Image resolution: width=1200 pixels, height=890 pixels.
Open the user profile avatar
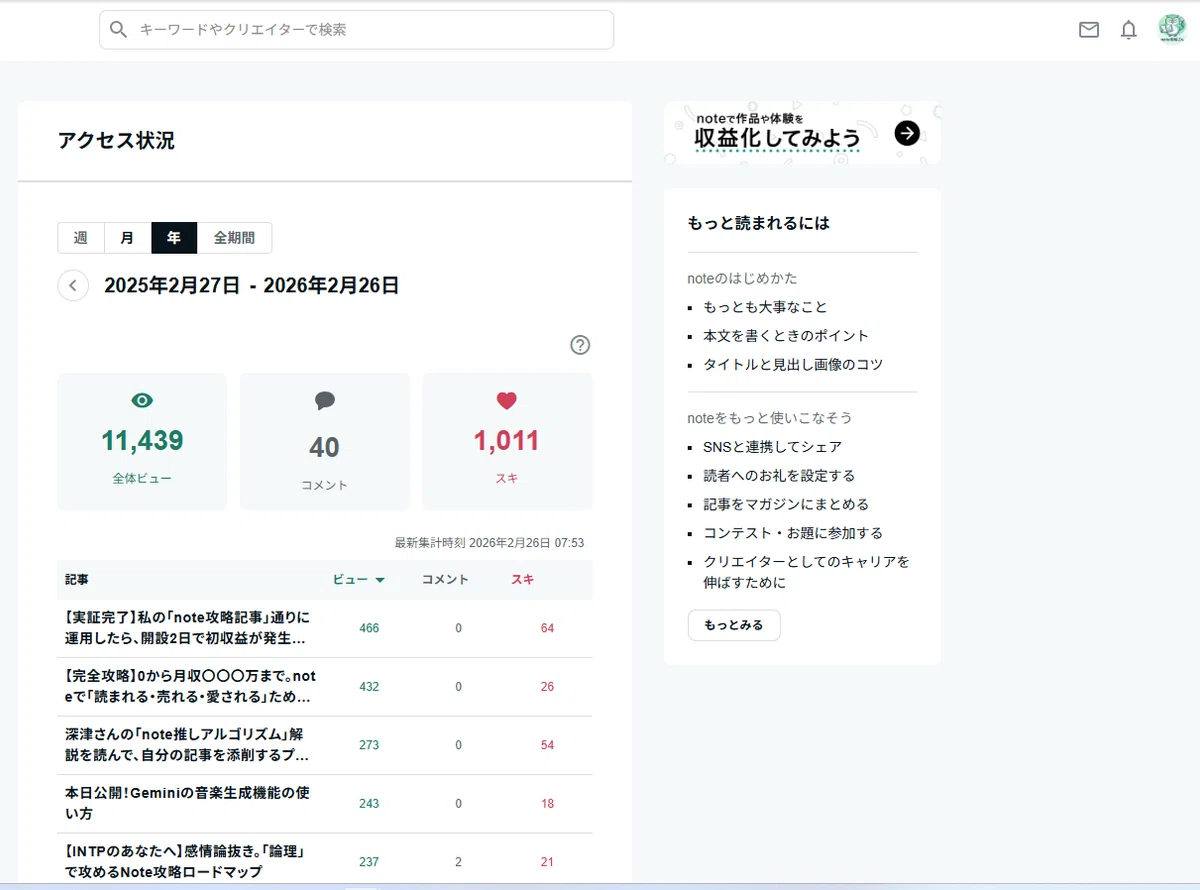tap(1172, 29)
